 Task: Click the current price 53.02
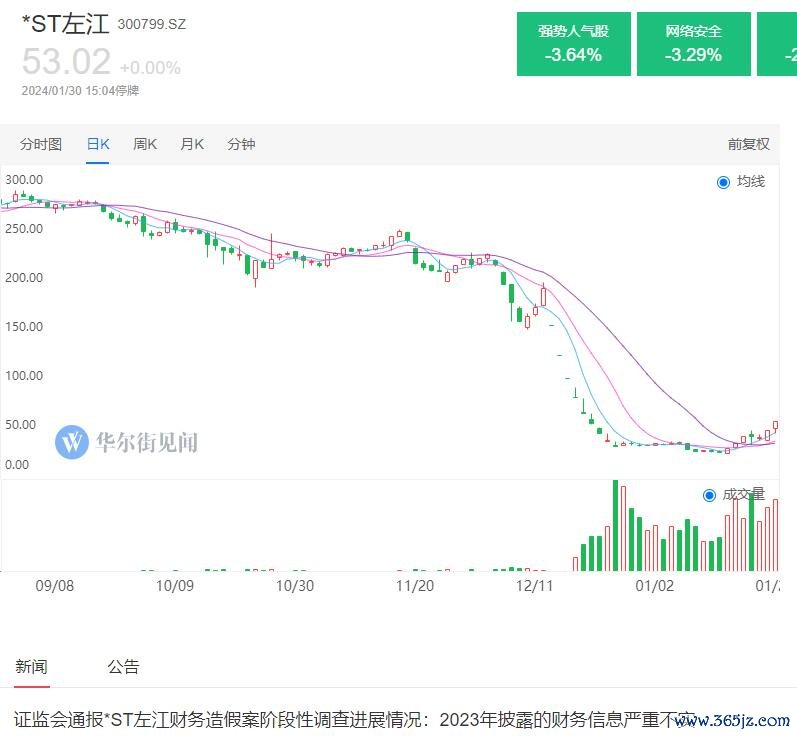tap(66, 62)
